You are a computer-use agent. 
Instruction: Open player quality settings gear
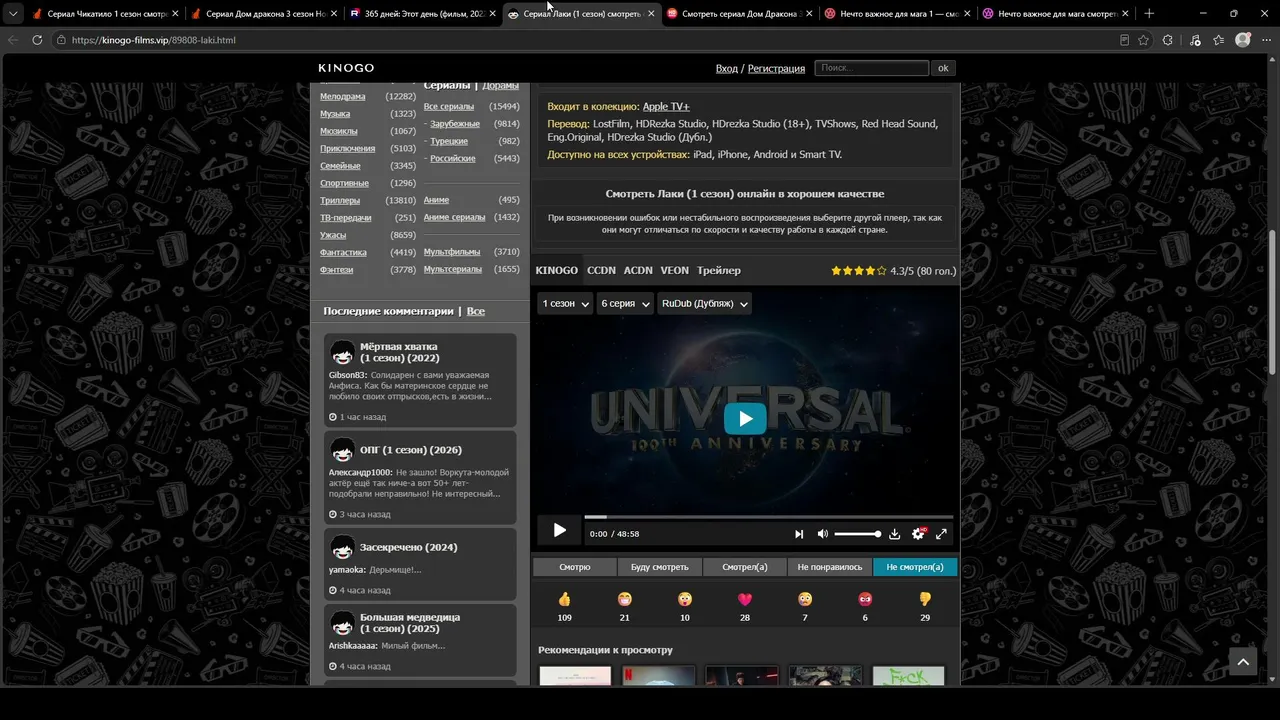coord(918,534)
